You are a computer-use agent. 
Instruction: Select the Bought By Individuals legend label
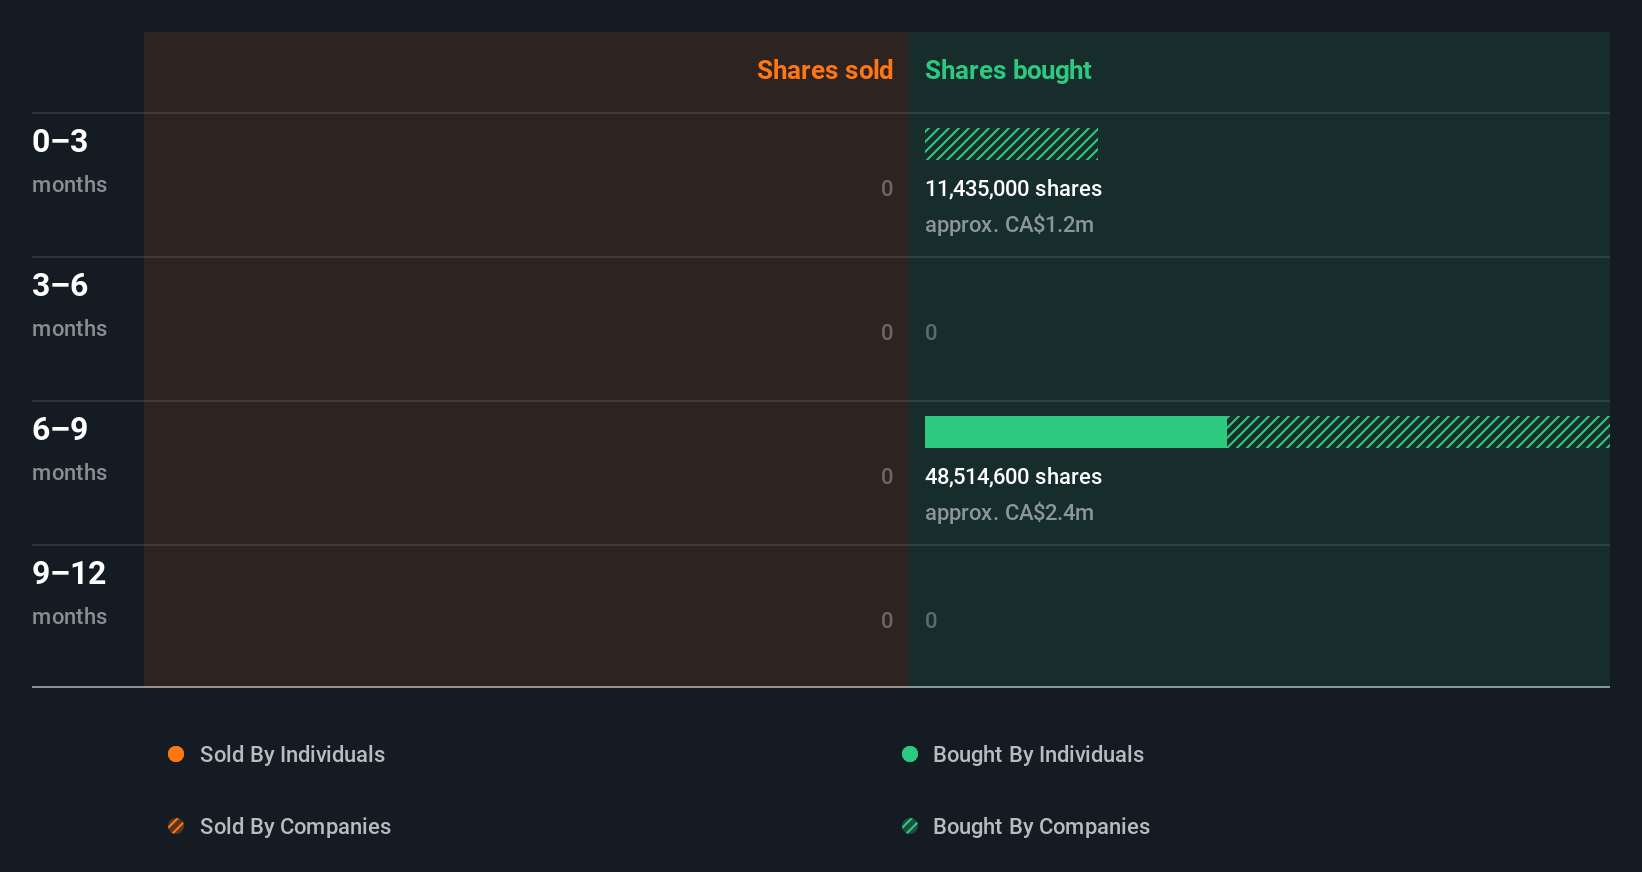[1038, 755]
